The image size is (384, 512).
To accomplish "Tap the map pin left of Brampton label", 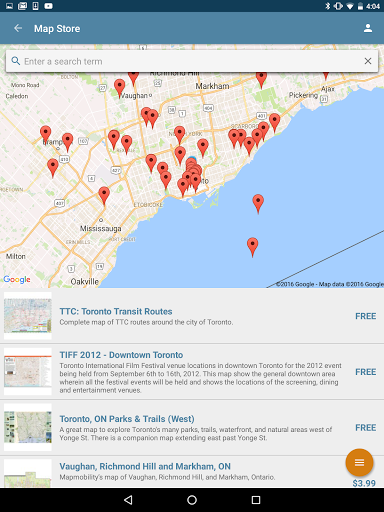I will pyautogui.click(x=46, y=135).
